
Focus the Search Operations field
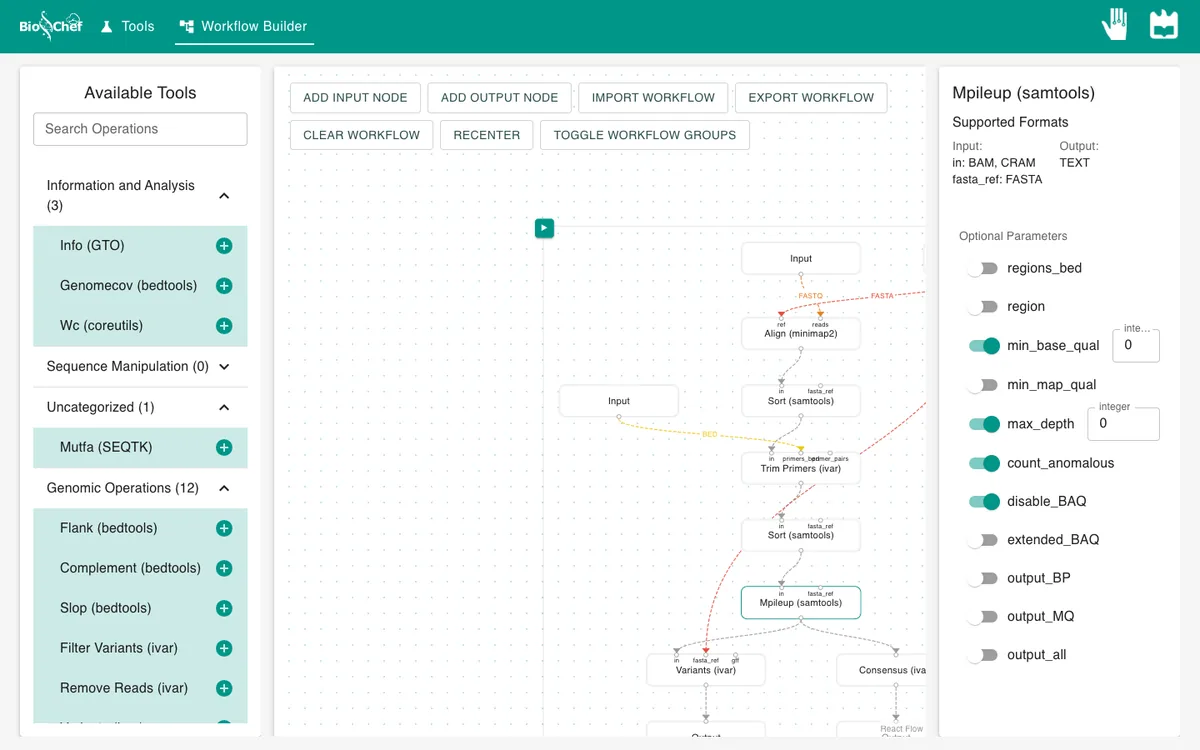(140, 129)
